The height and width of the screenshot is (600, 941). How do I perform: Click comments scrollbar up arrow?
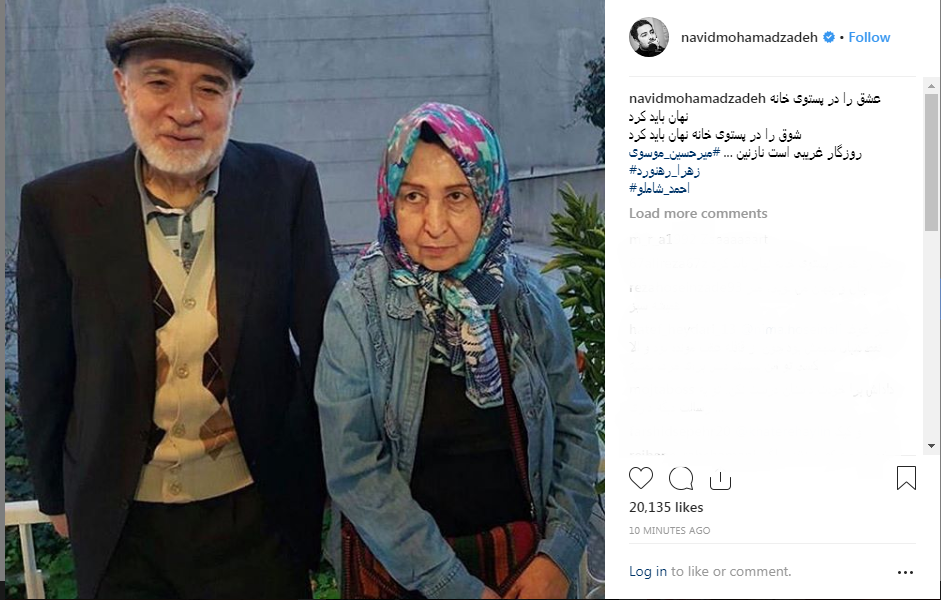pyautogui.click(x=931, y=86)
